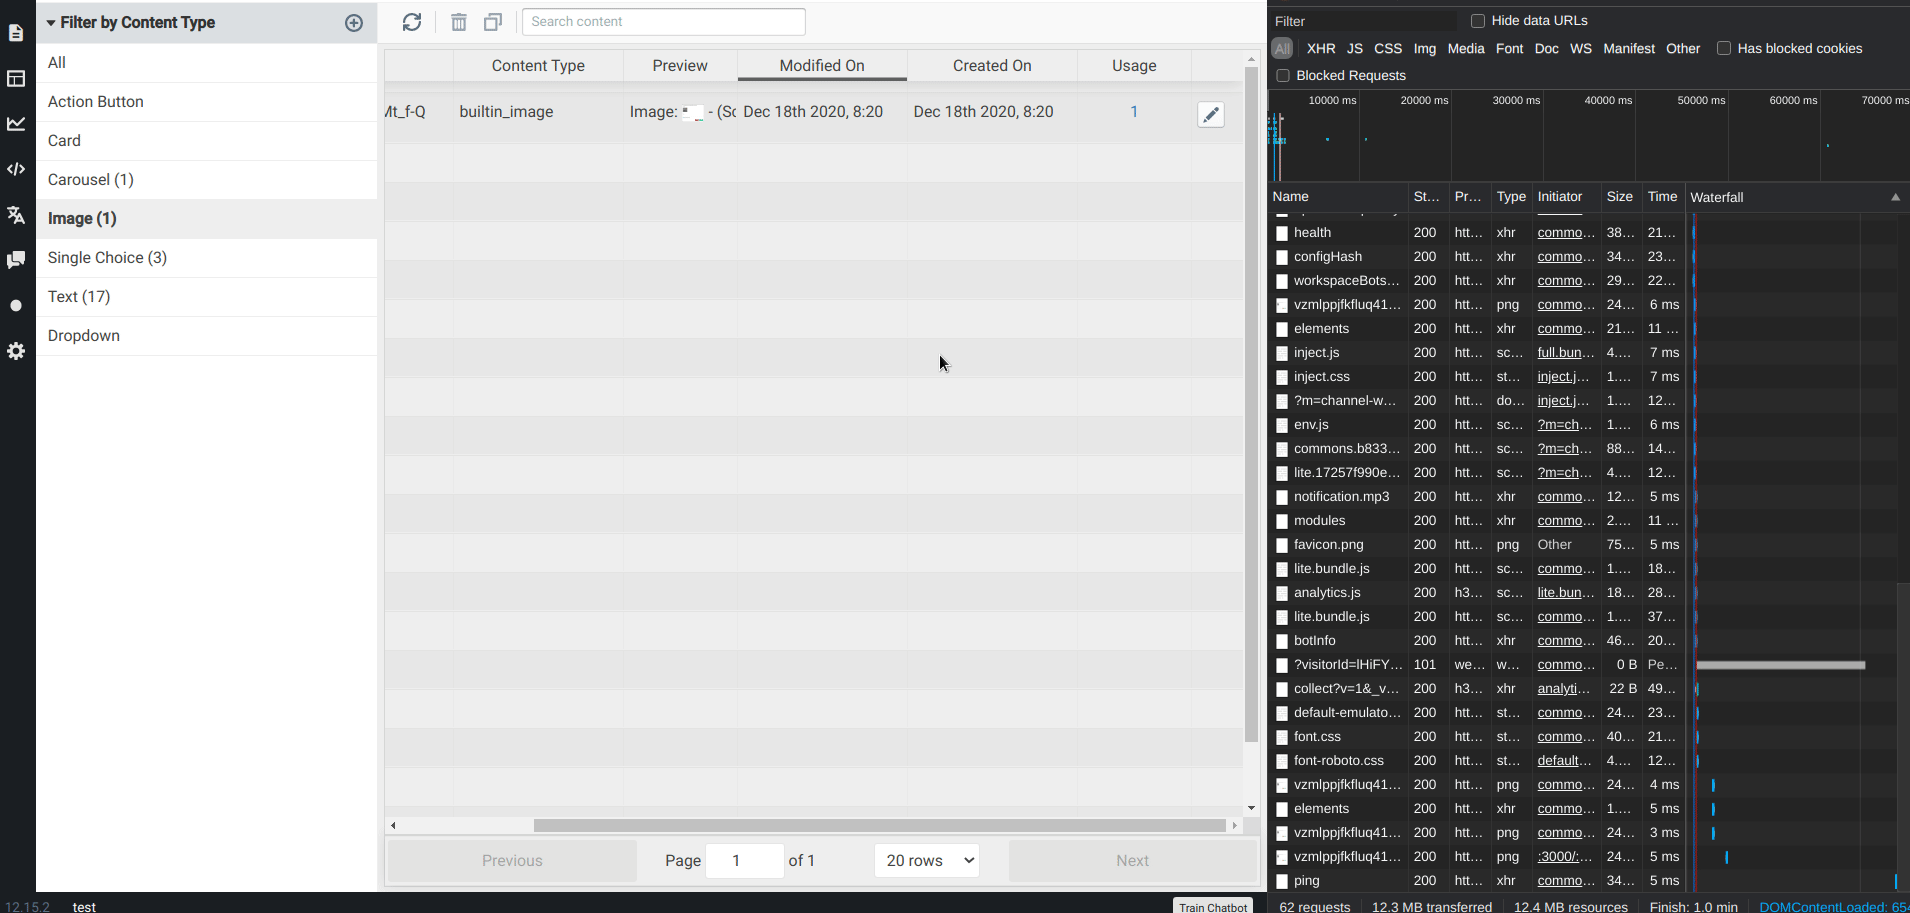Select the botInfo network request
This screenshot has height=913, width=1910.
(1314, 641)
